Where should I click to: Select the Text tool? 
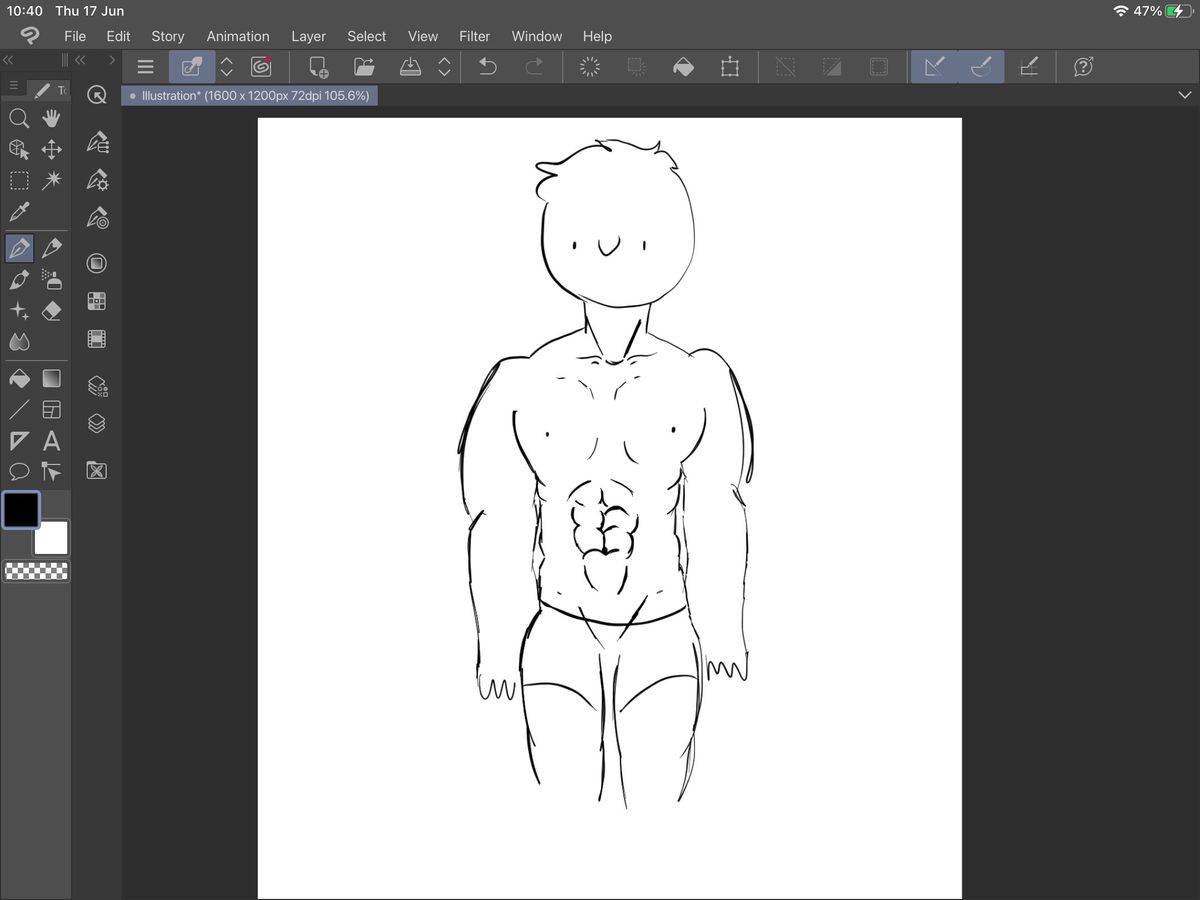pos(51,441)
